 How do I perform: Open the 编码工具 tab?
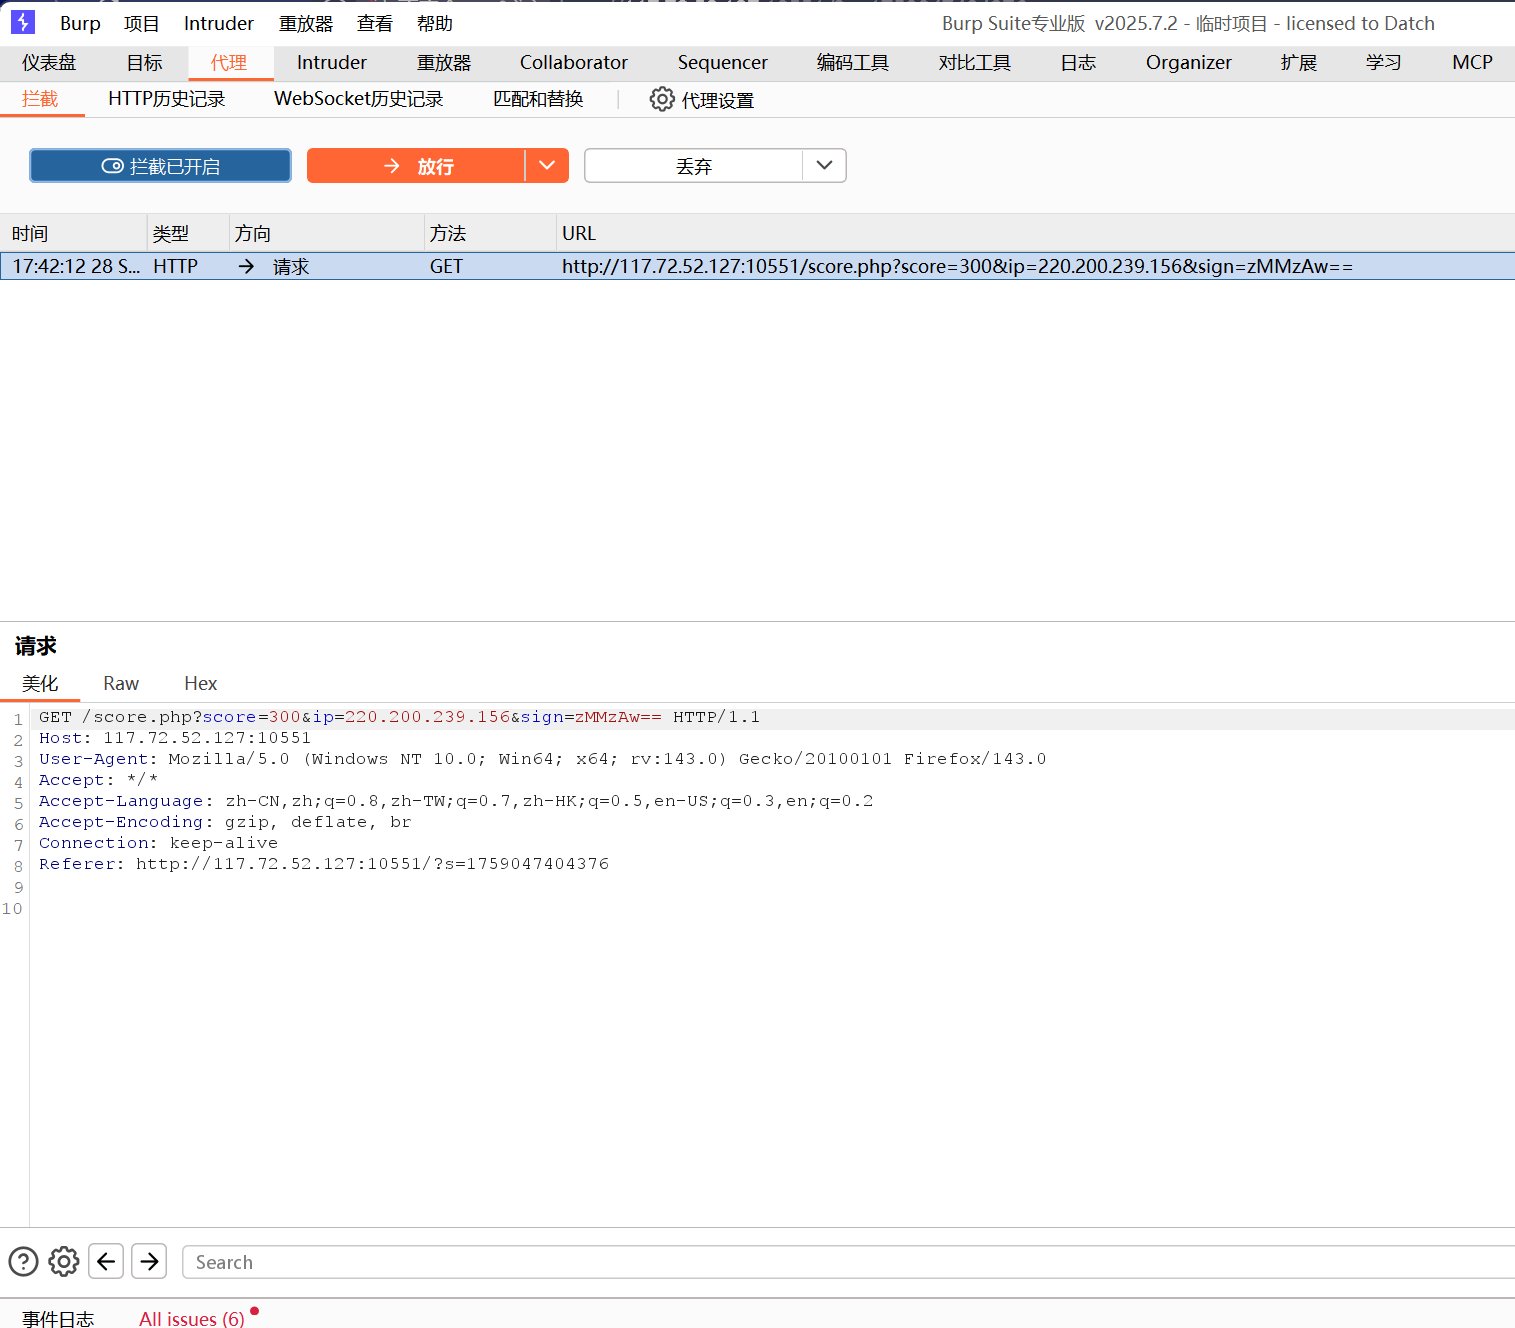click(x=853, y=62)
